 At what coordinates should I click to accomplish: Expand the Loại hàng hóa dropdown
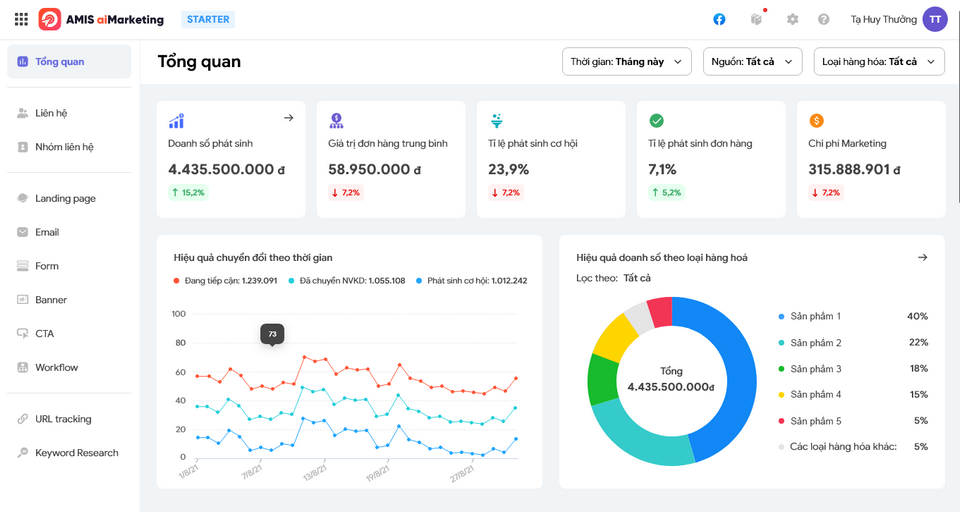coord(878,62)
